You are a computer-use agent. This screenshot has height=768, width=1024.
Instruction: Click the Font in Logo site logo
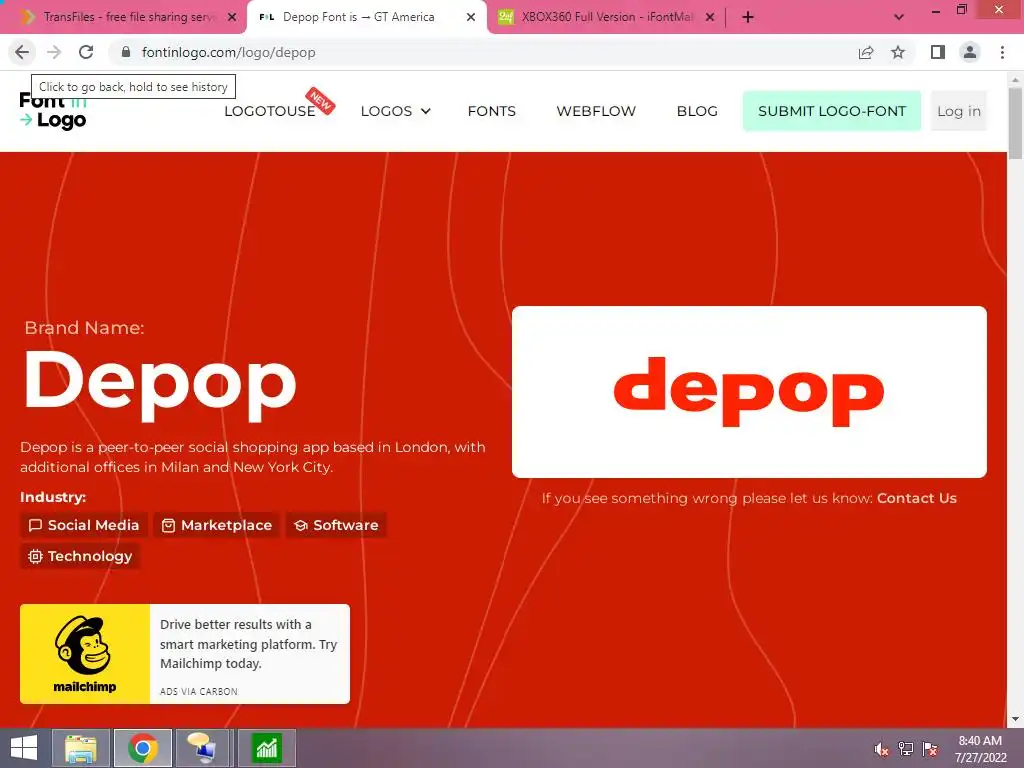pos(53,111)
